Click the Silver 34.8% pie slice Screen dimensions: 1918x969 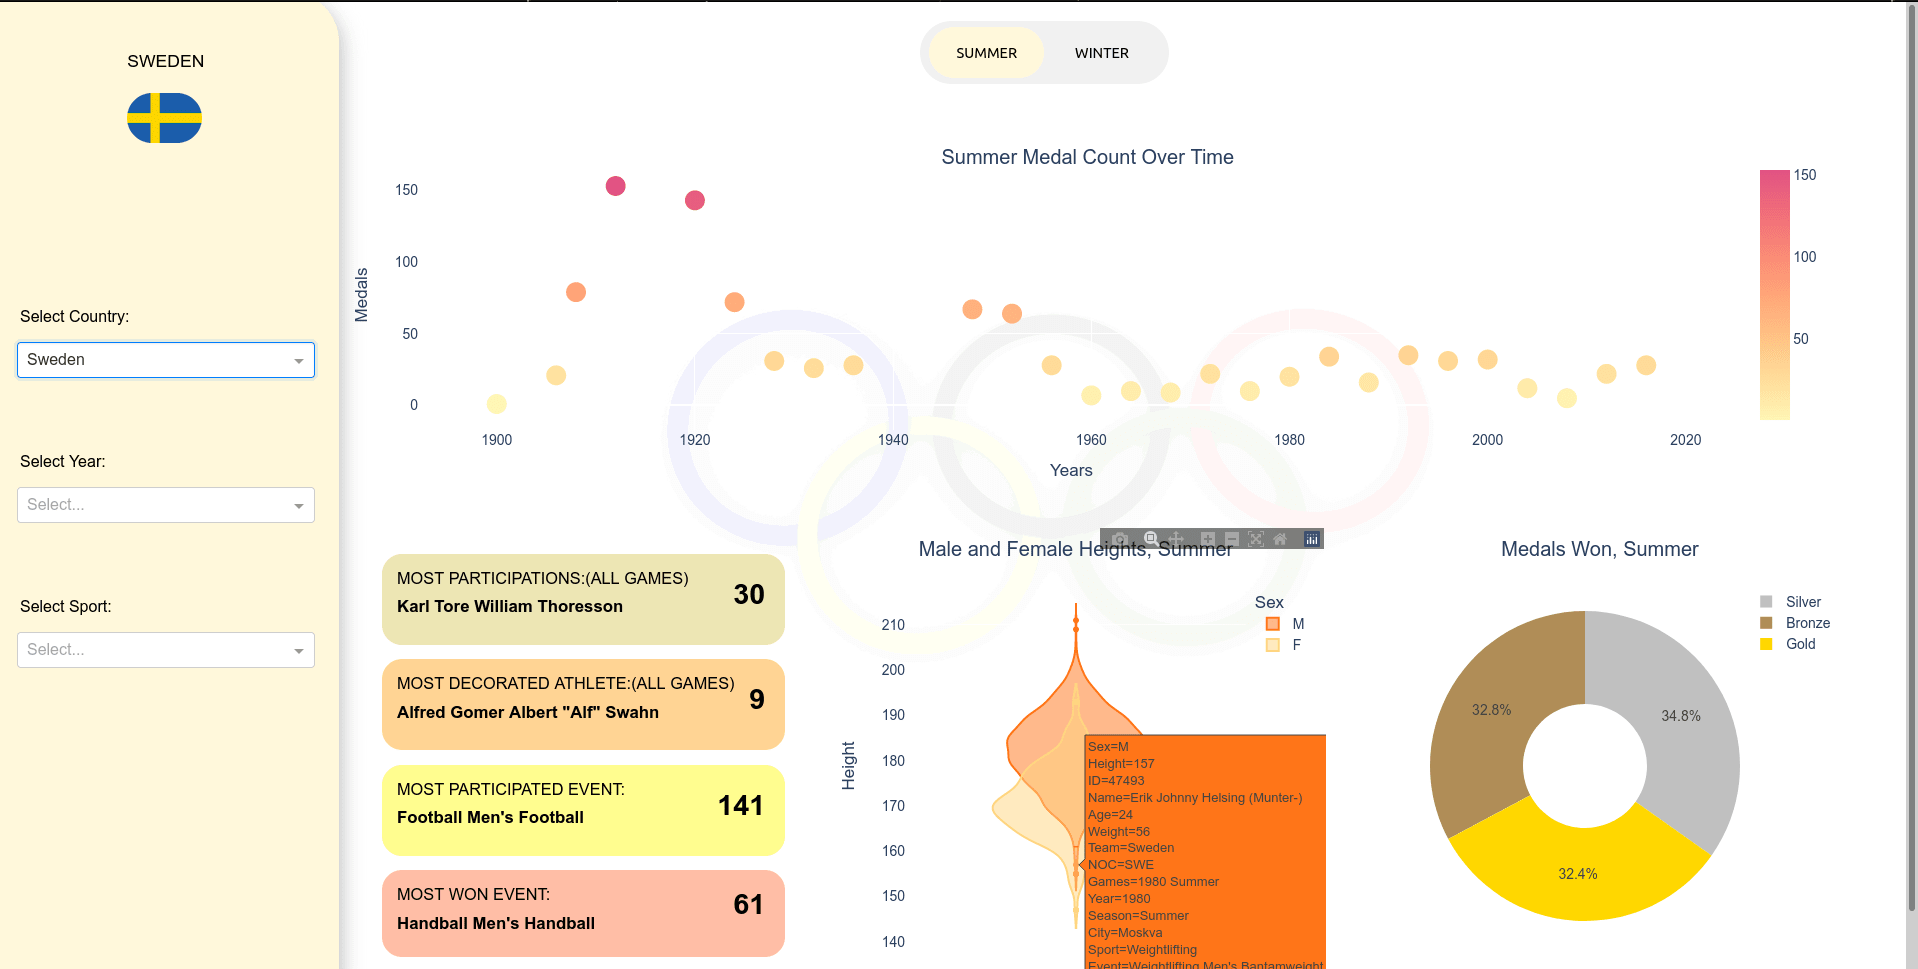1681,716
